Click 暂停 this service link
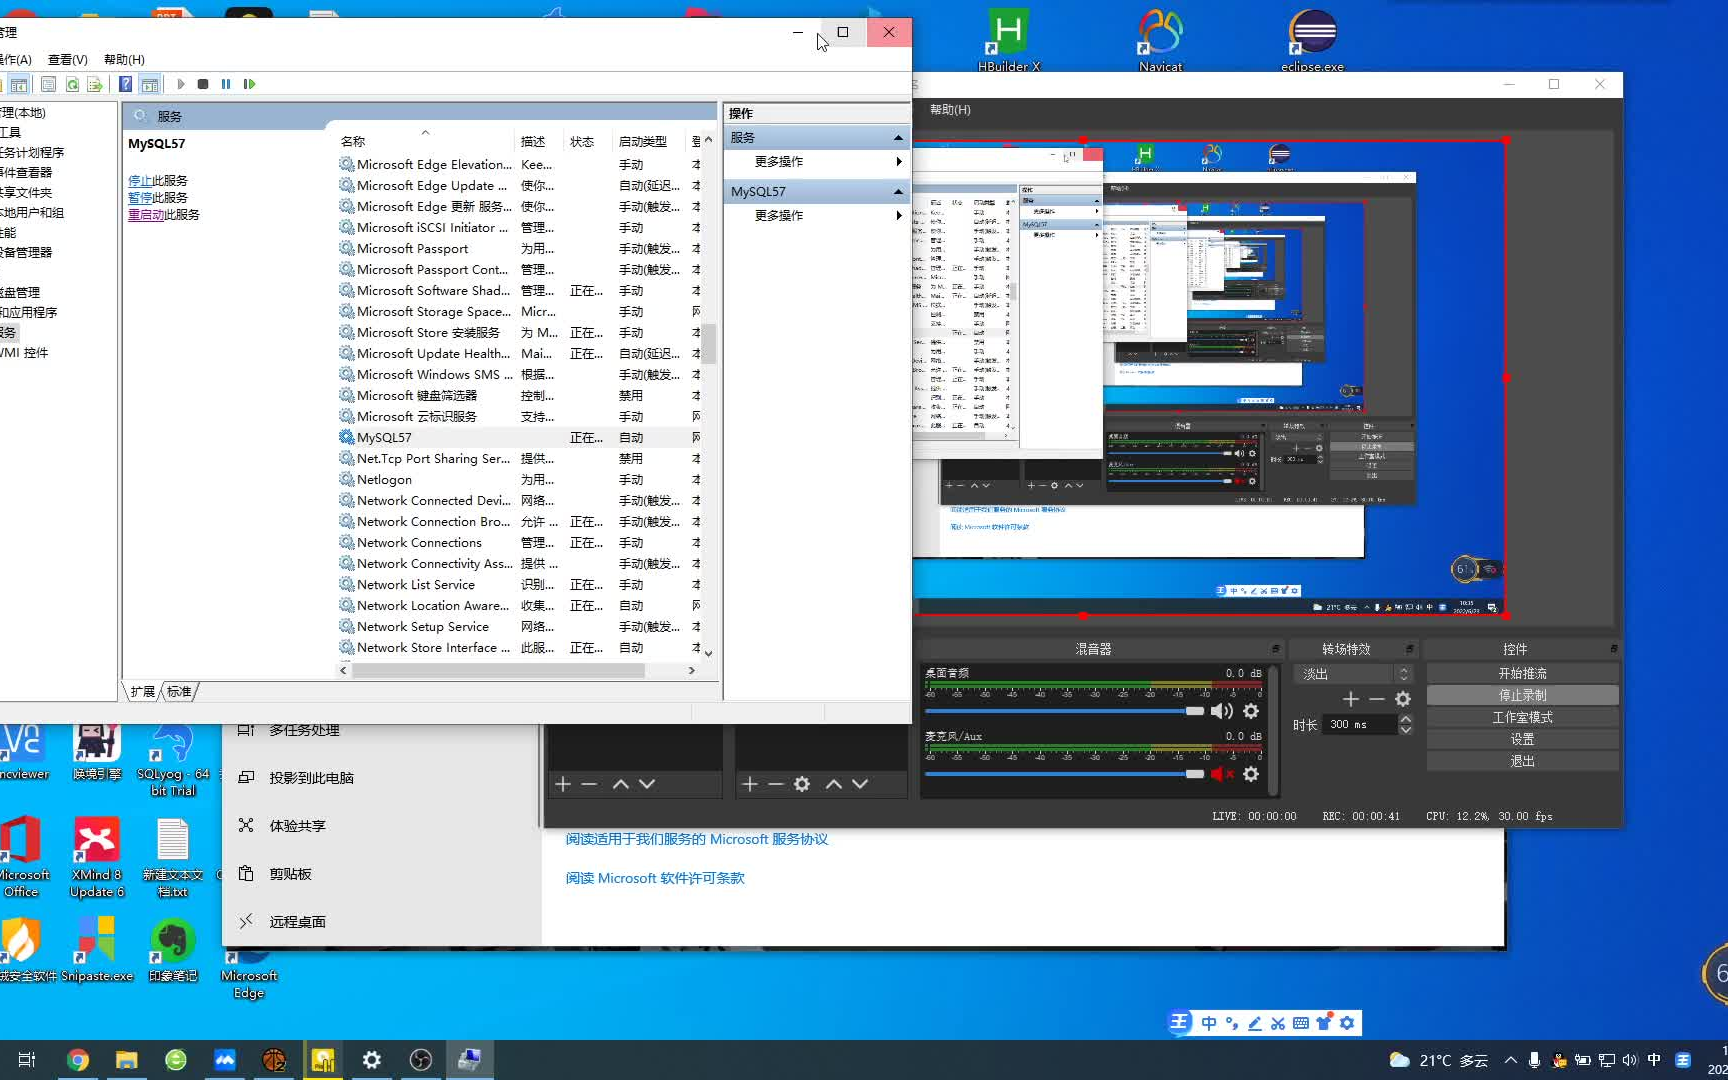The width and height of the screenshot is (1728, 1080). tap(140, 198)
